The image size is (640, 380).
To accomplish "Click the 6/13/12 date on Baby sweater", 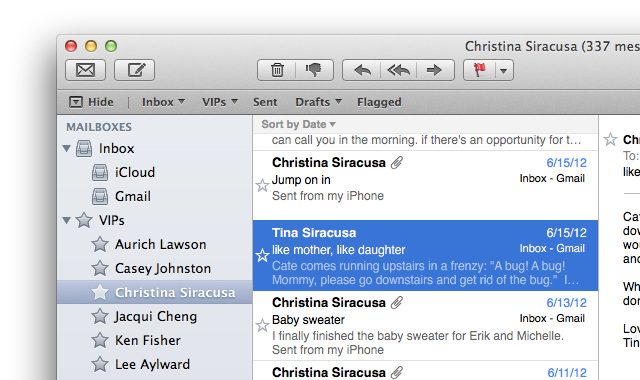I will tap(567, 303).
